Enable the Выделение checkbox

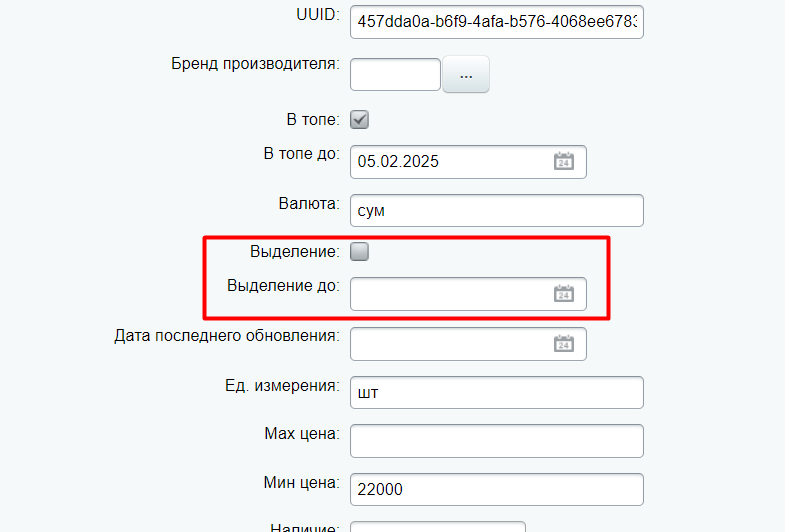point(359,251)
